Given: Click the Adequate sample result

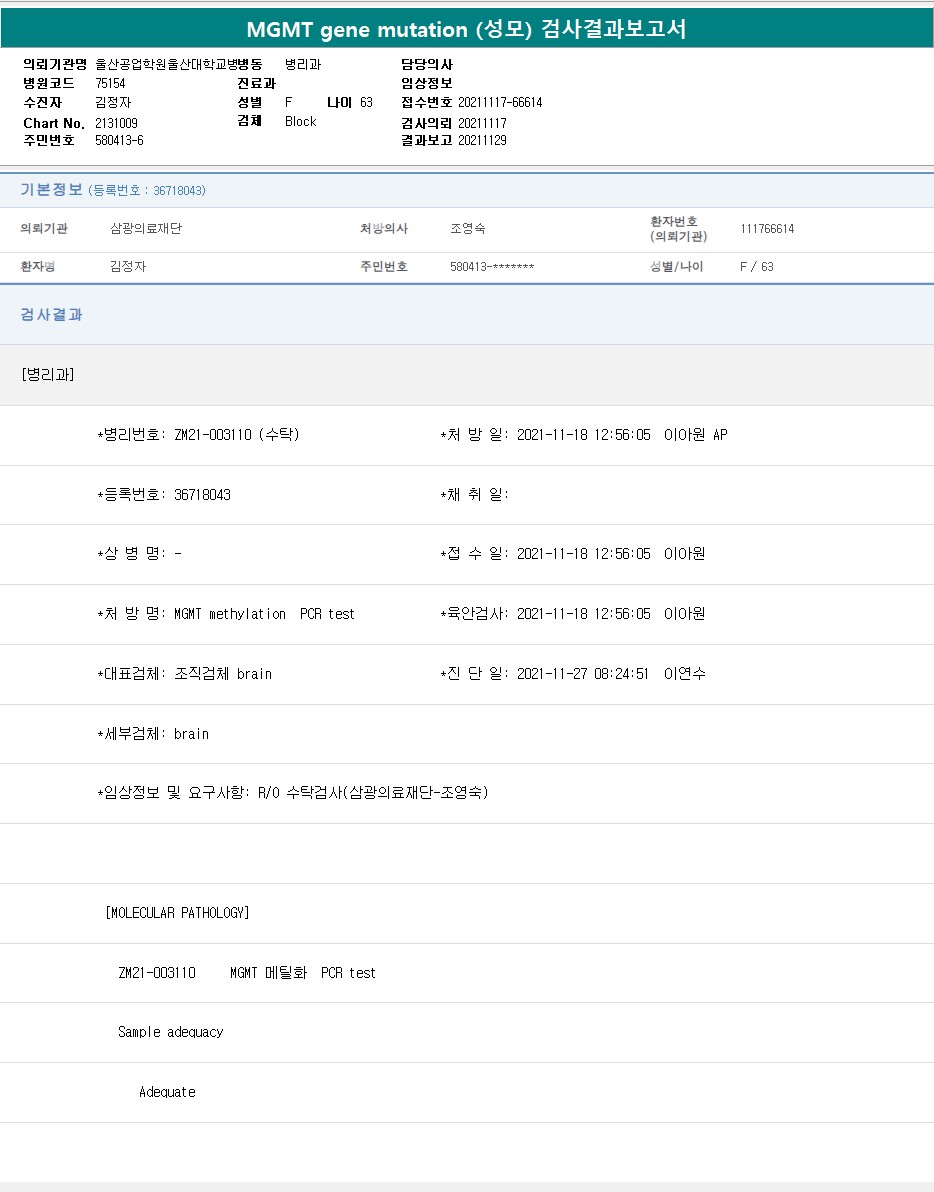Looking at the screenshot, I should pos(167,1092).
